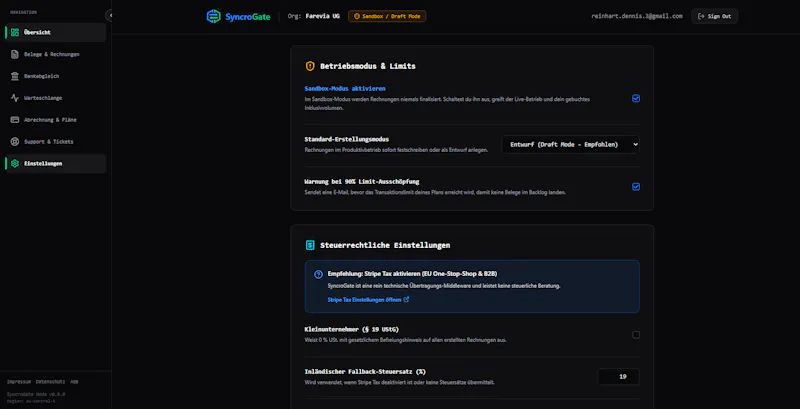Open the Warteschlange queue page
The width and height of the screenshot is (800, 409).
point(56,98)
